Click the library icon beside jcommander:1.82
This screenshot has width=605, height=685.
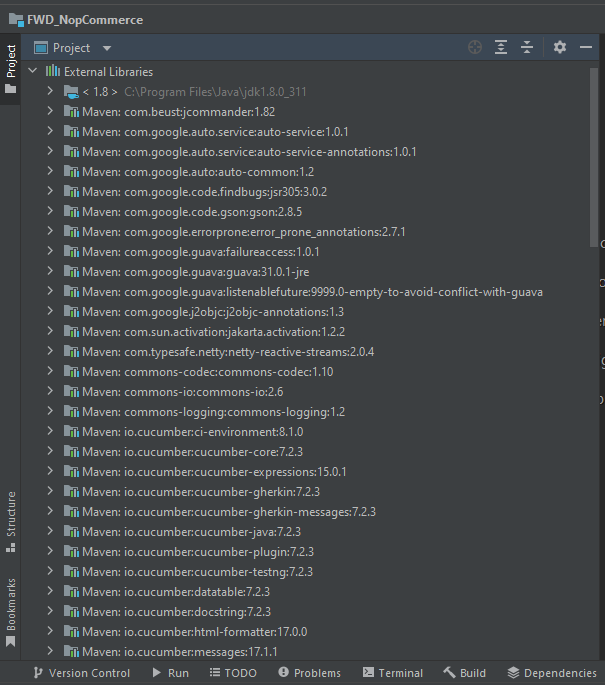[71, 112]
